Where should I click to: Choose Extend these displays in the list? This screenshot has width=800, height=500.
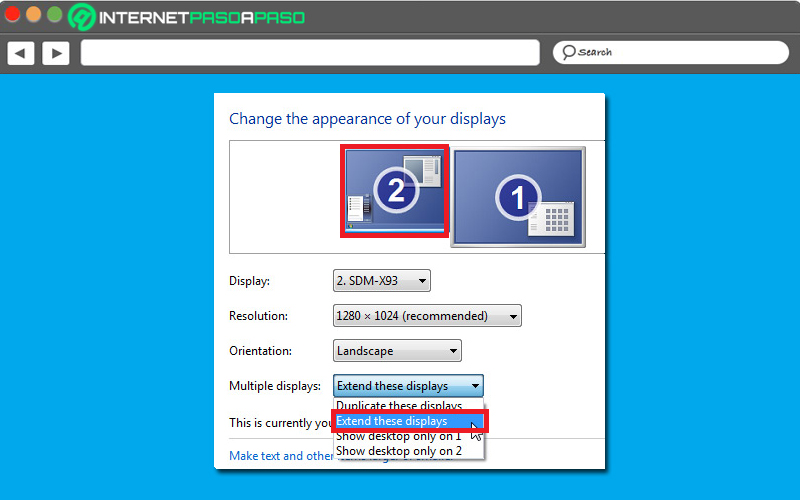click(x=399, y=421)
